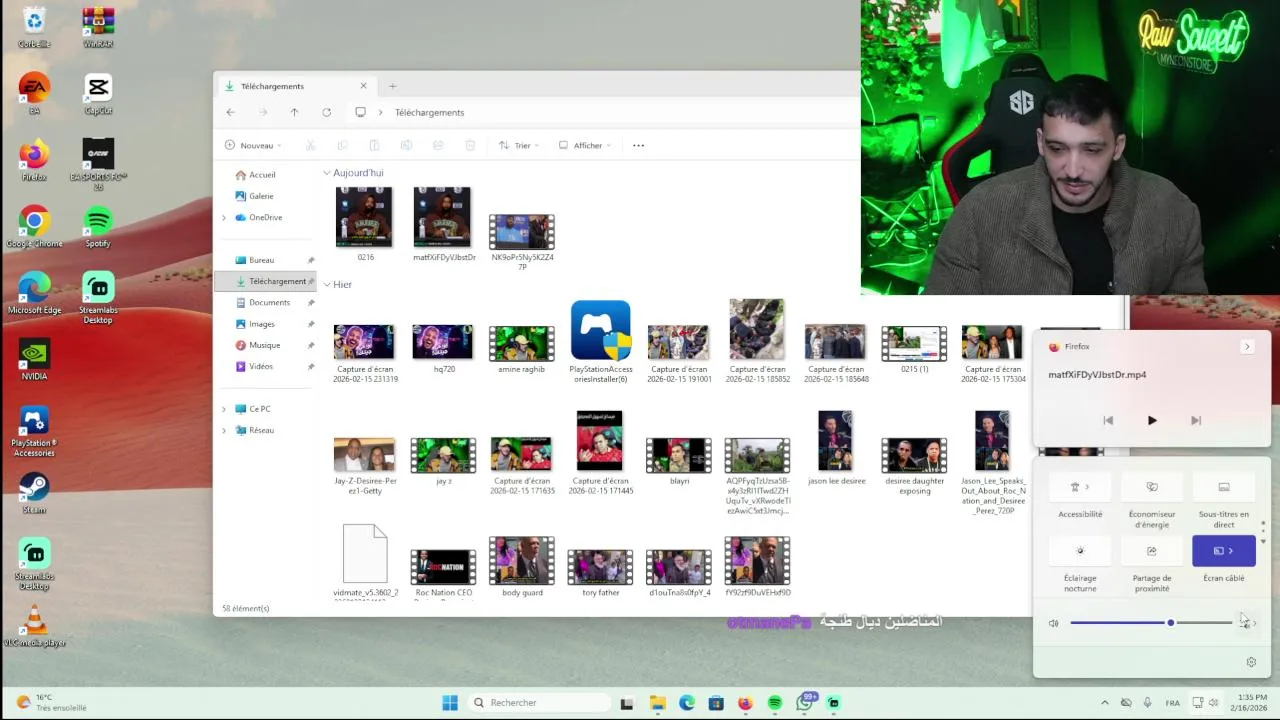Image resolution: width=1280 pixels, height=720 pixels.
Task: Open Microsoft Store from the taskbar
Action: pos(716,702)
